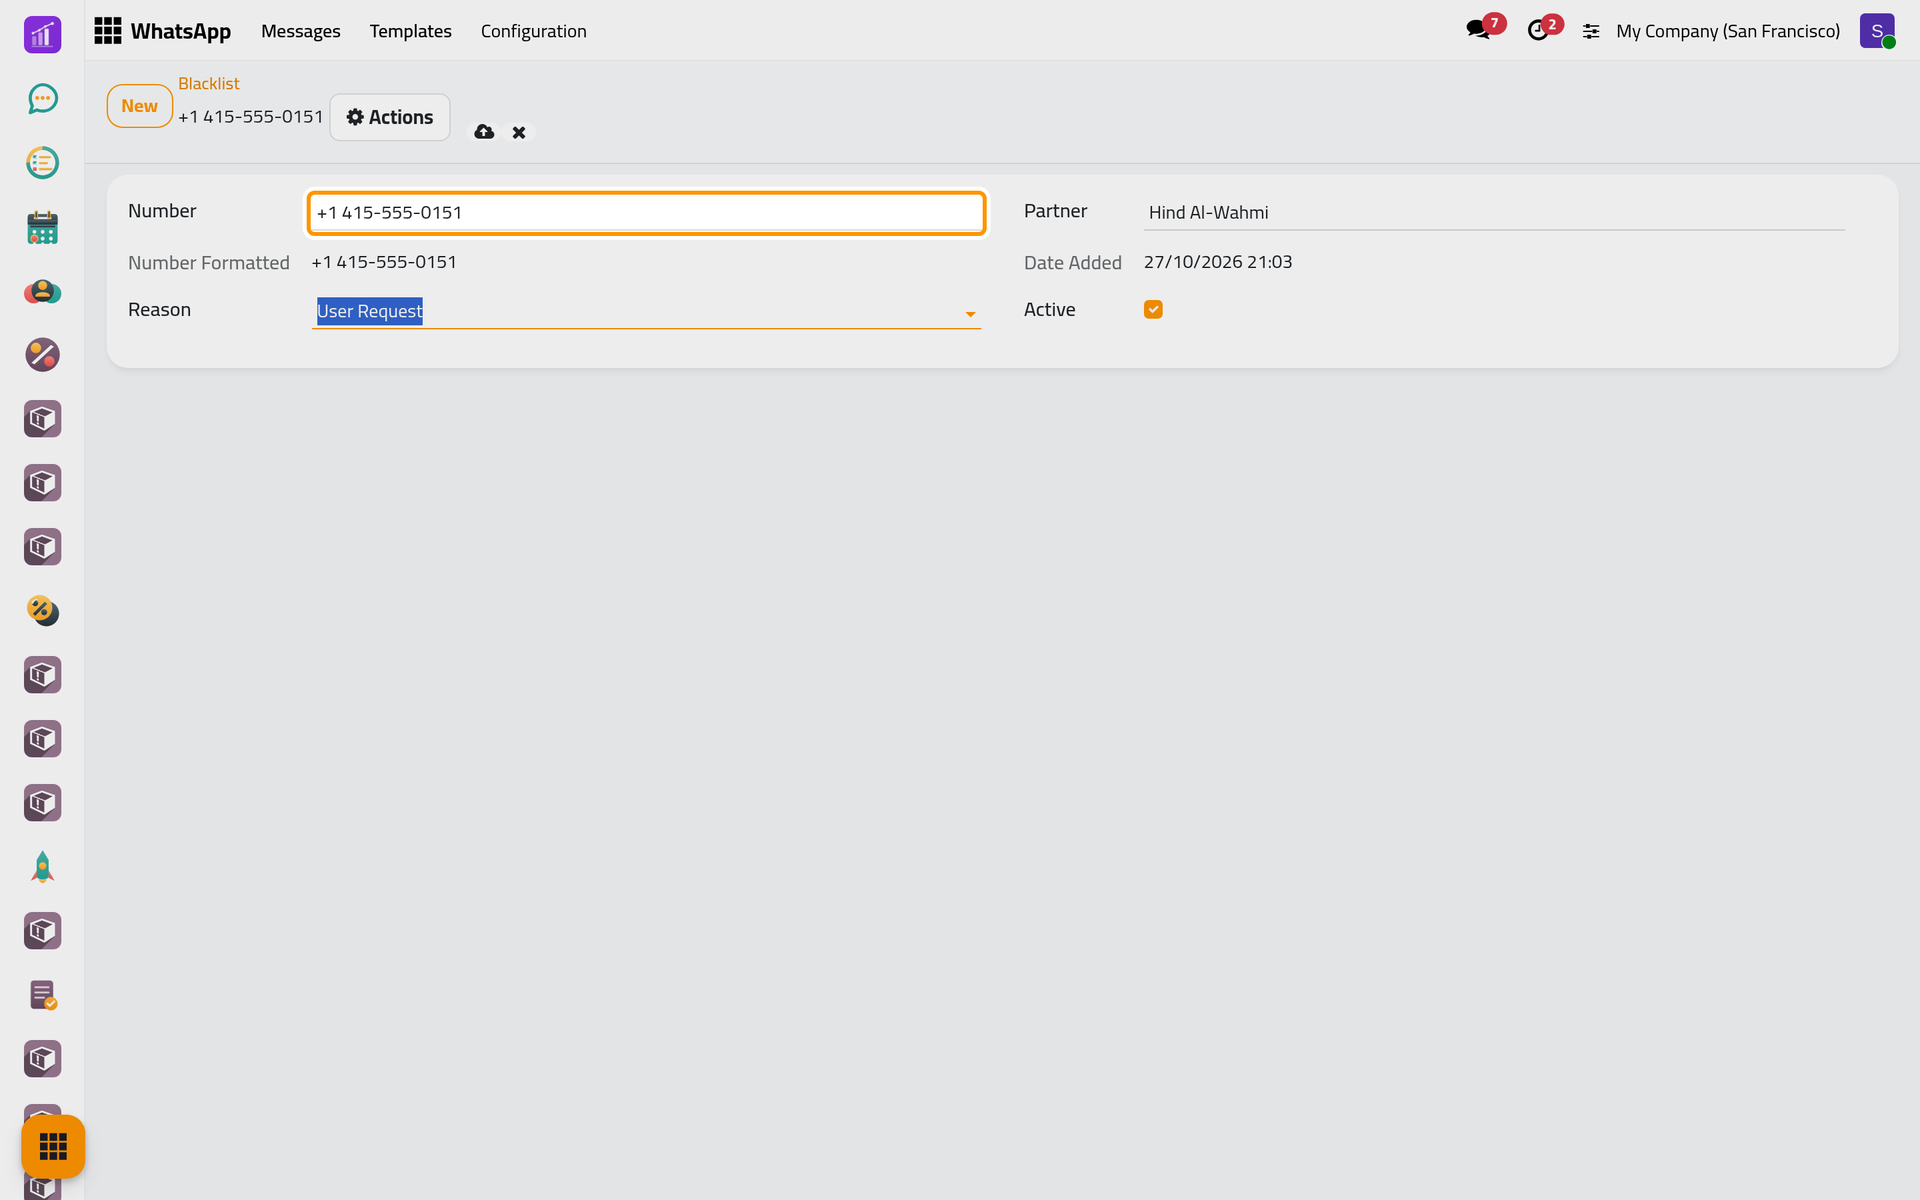
Task: Focus the Number input field
Action: [x=647, y=213]
